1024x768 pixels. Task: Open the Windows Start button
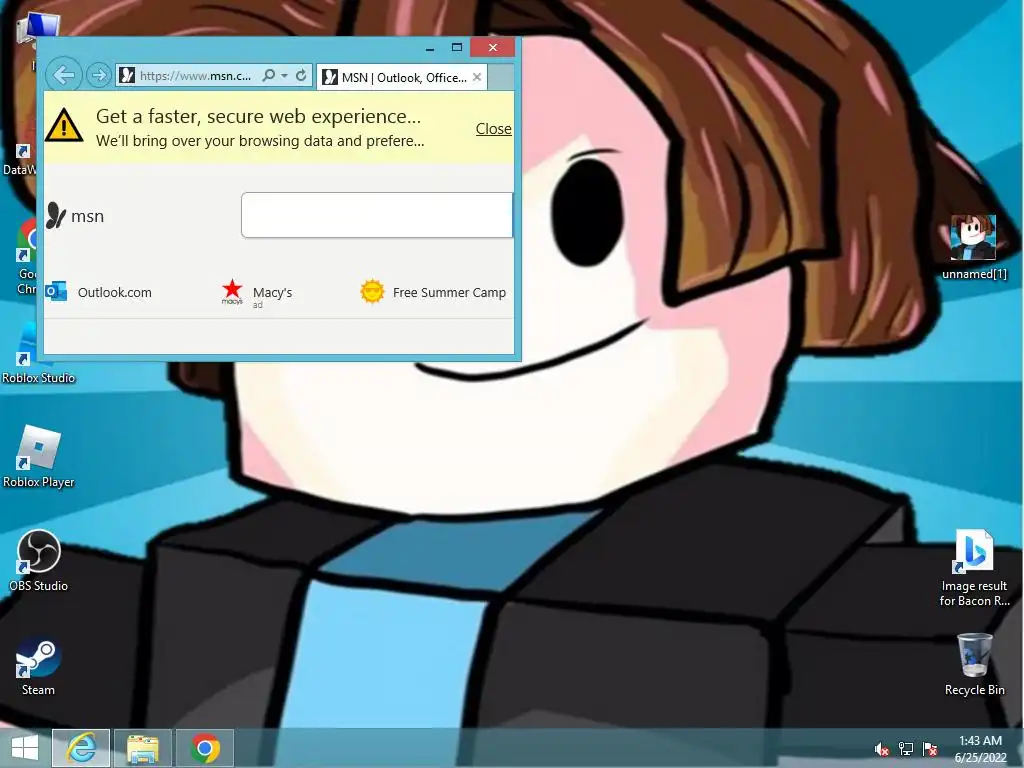pyautogui.click(x=25, y=748)
